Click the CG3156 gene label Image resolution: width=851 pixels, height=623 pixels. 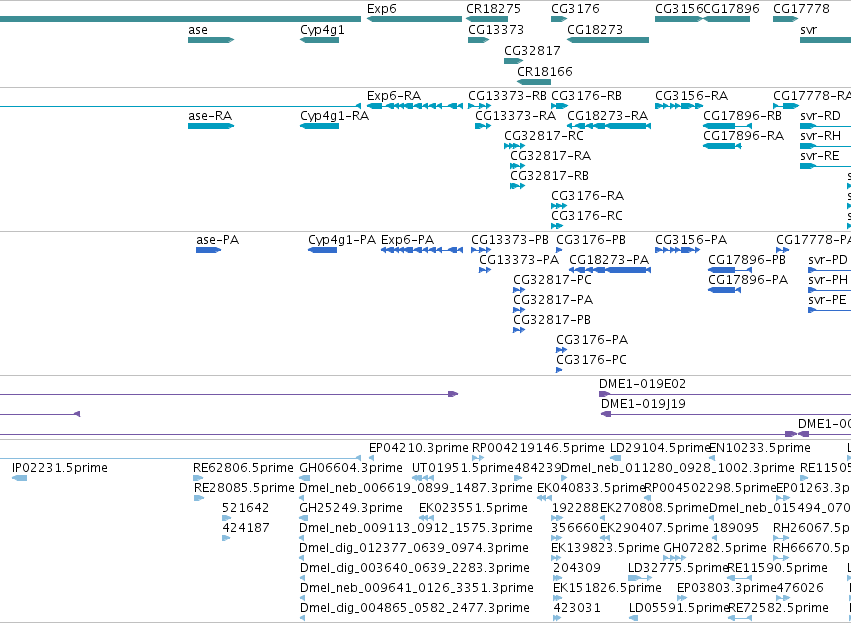[x=679, y=9]
